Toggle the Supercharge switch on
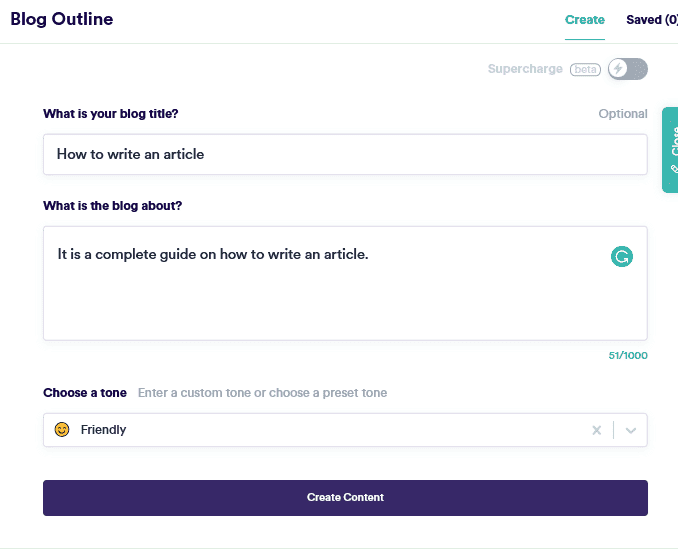This screenshot has width=678, height=555. coord(628,69)
